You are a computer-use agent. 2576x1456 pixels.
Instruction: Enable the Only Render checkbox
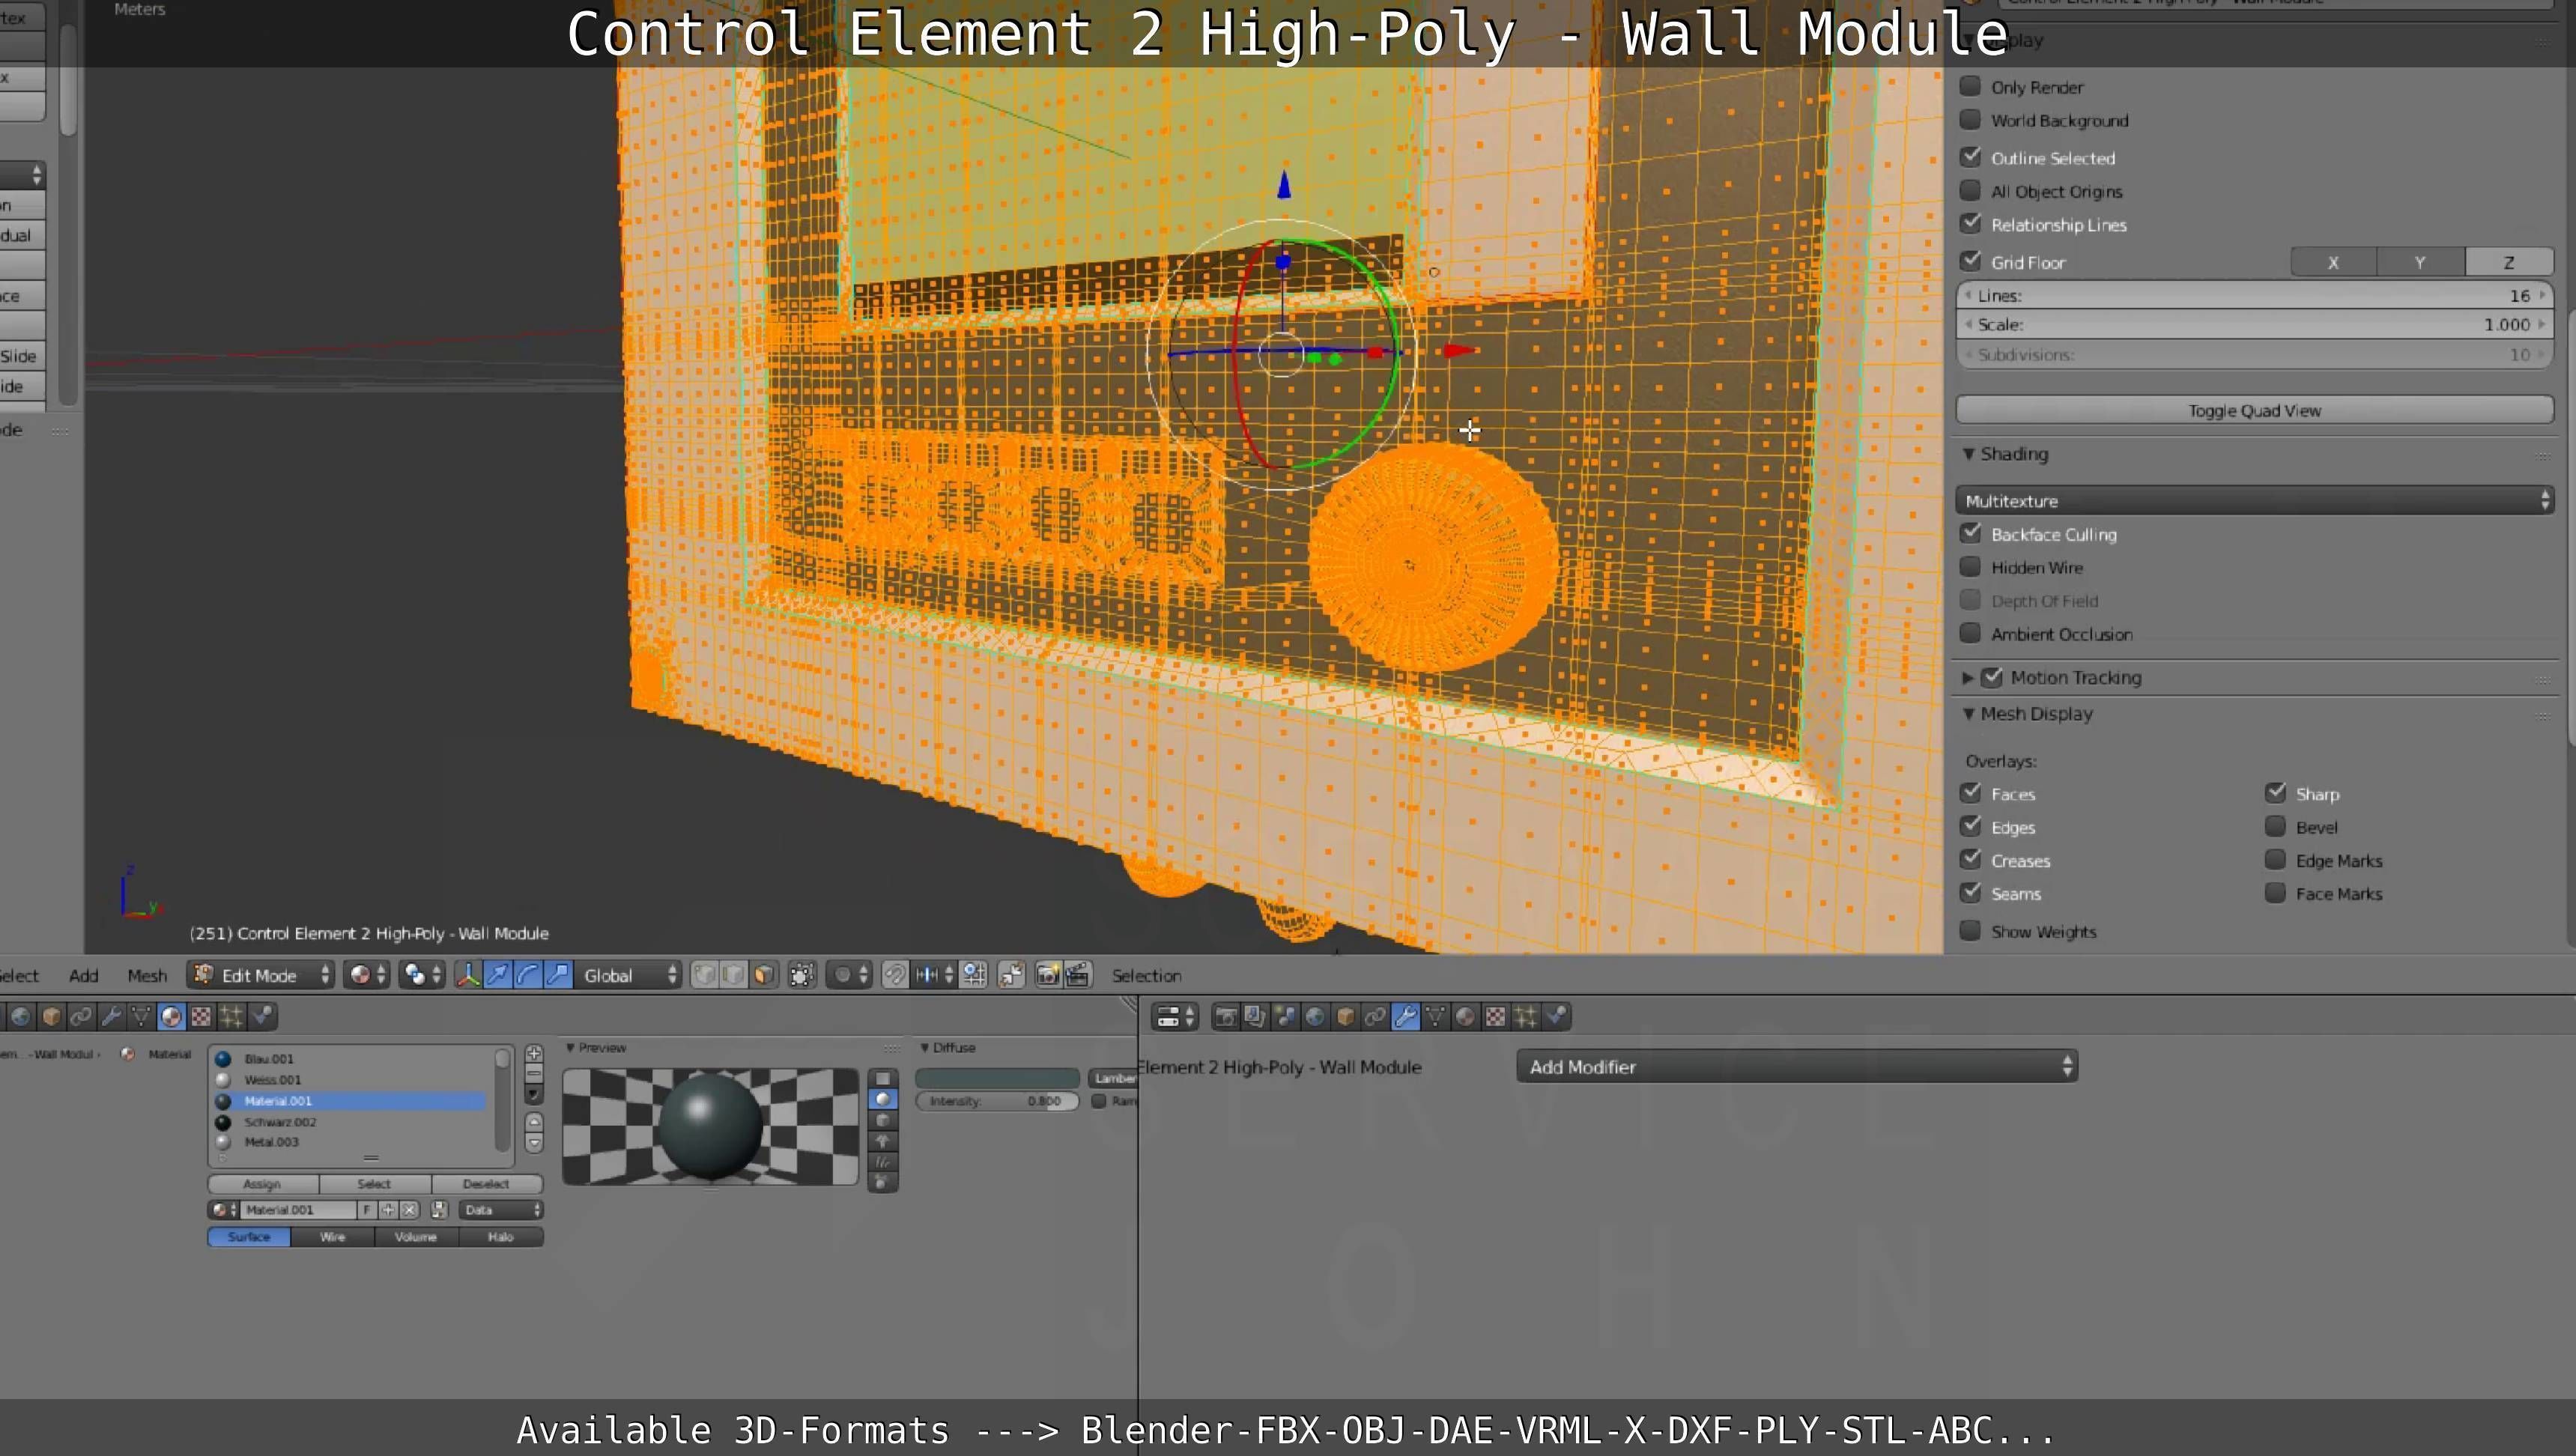tap(1970, 86)
